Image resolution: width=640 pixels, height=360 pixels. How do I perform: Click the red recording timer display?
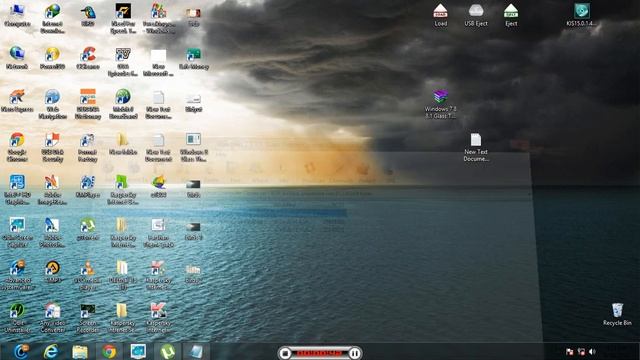tap(320, 353)
